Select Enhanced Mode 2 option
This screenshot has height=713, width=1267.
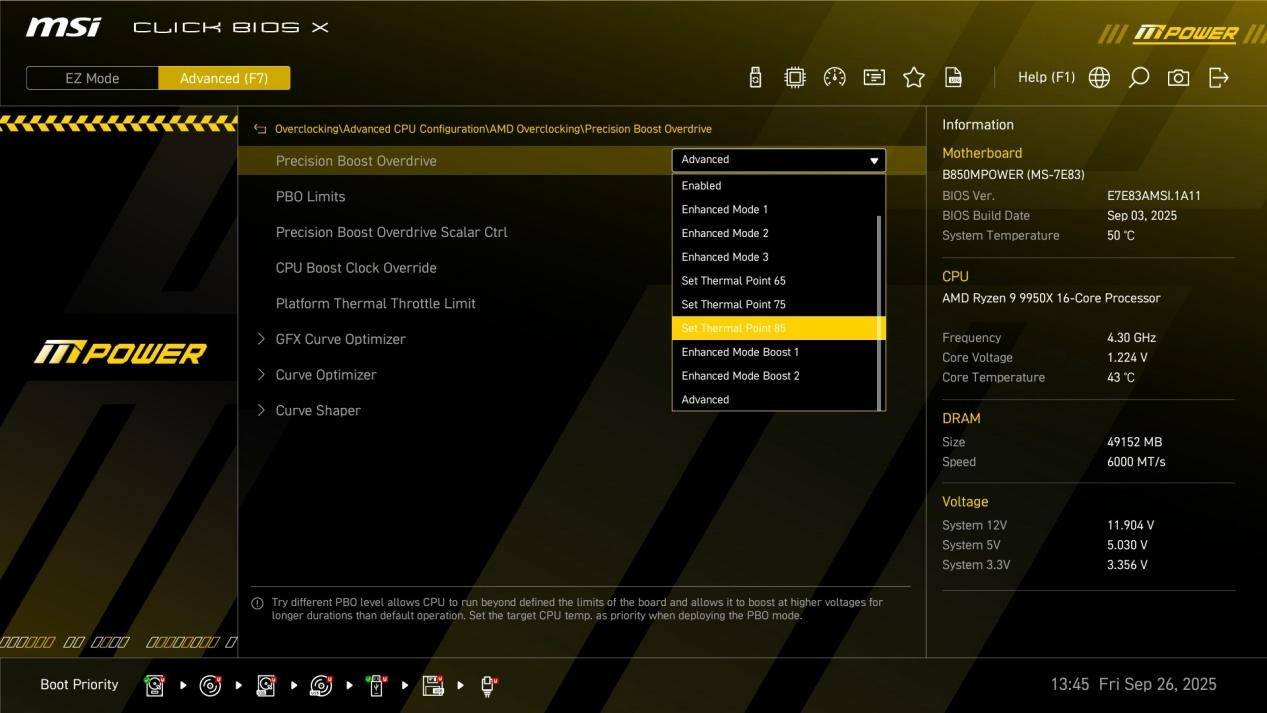point(725,233)
